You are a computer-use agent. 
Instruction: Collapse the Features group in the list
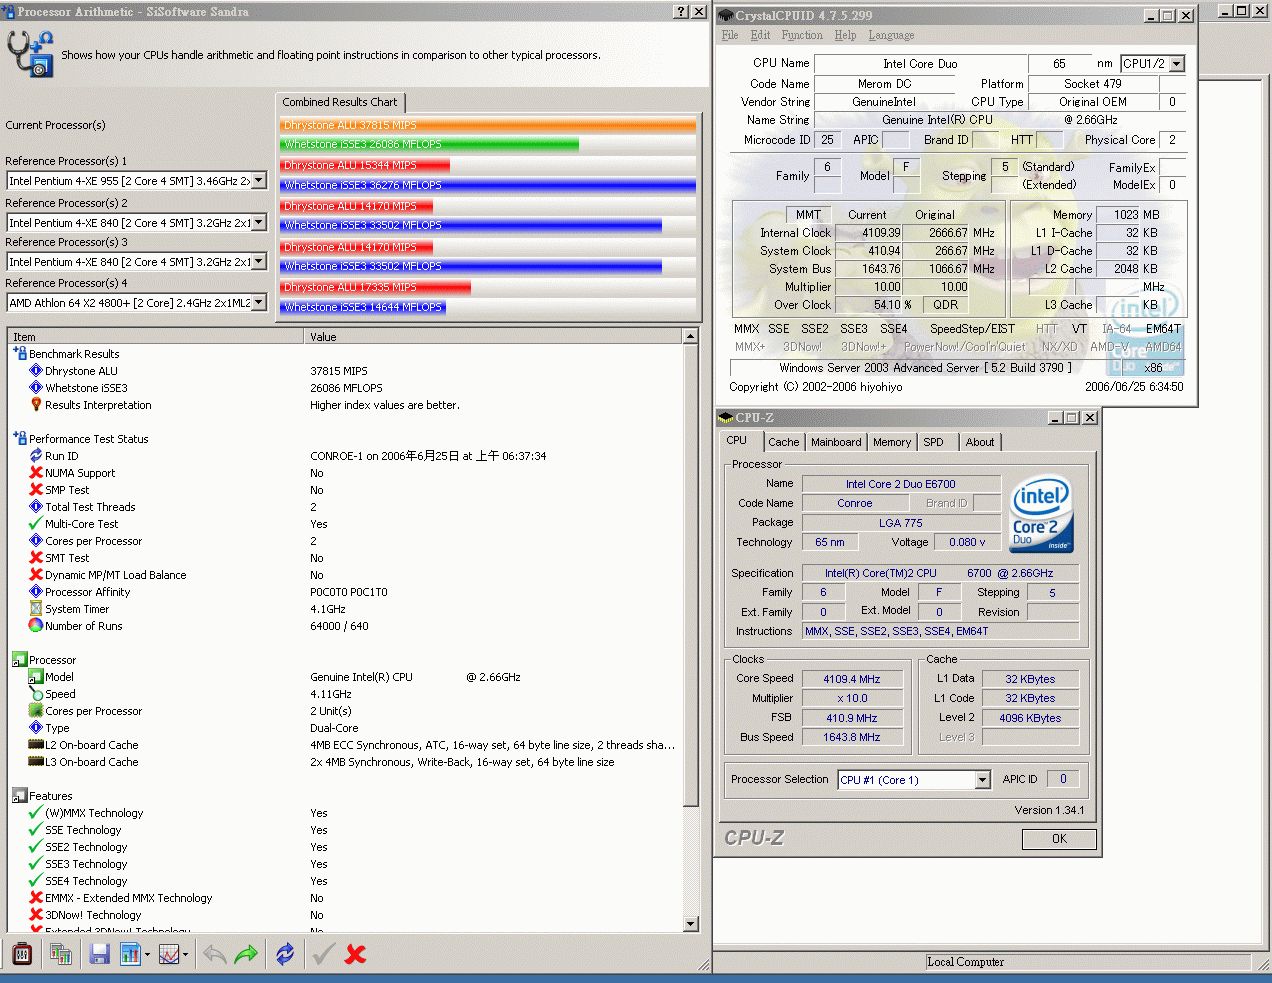(x=19, y=796)
